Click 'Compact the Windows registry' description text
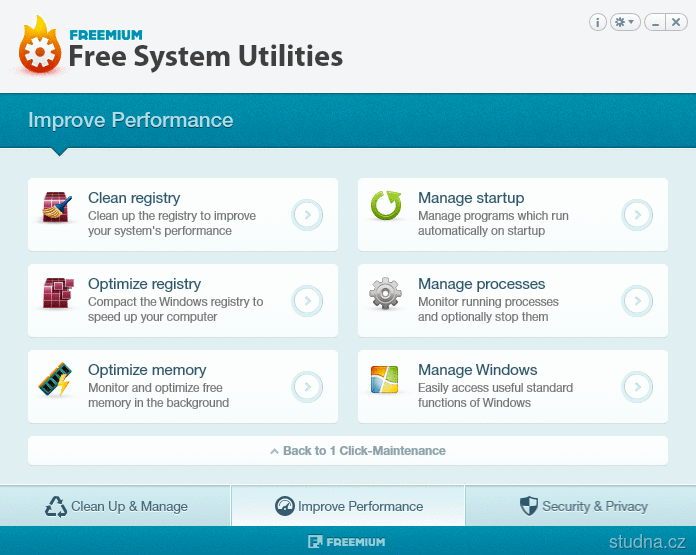 [x=175, y=309]
